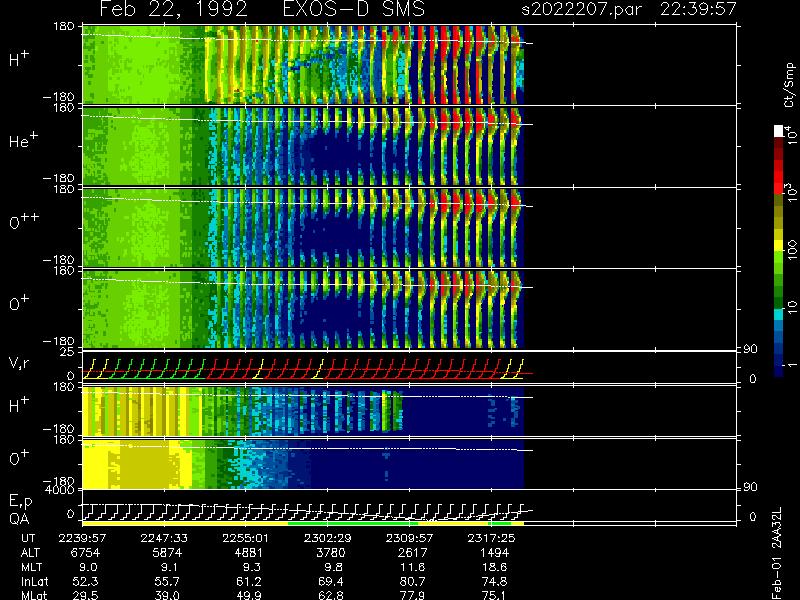Pick the cyan band of the color scale

pos(779,314)
